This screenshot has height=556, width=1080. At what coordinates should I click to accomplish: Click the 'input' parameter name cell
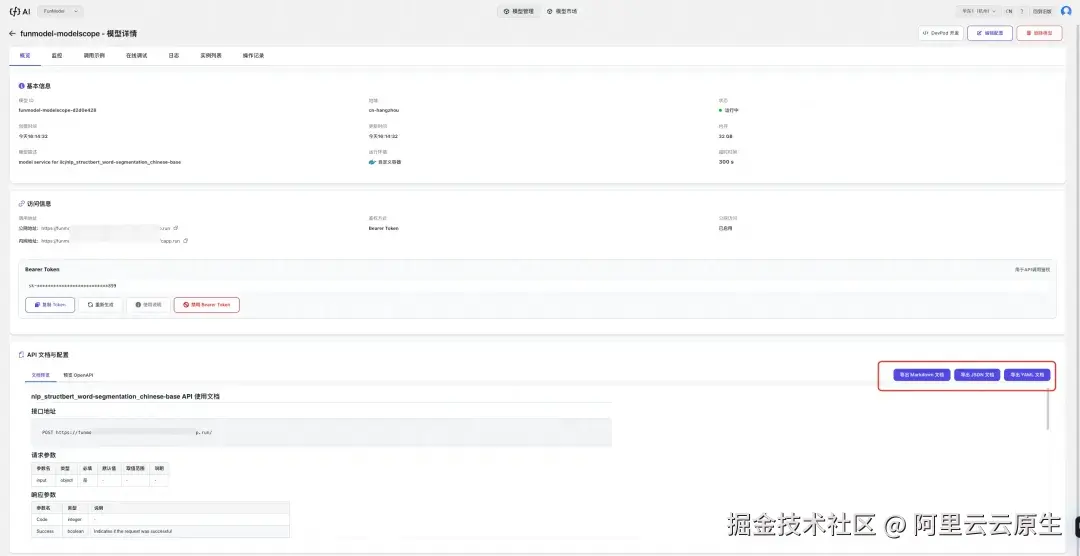pos(44,480)
